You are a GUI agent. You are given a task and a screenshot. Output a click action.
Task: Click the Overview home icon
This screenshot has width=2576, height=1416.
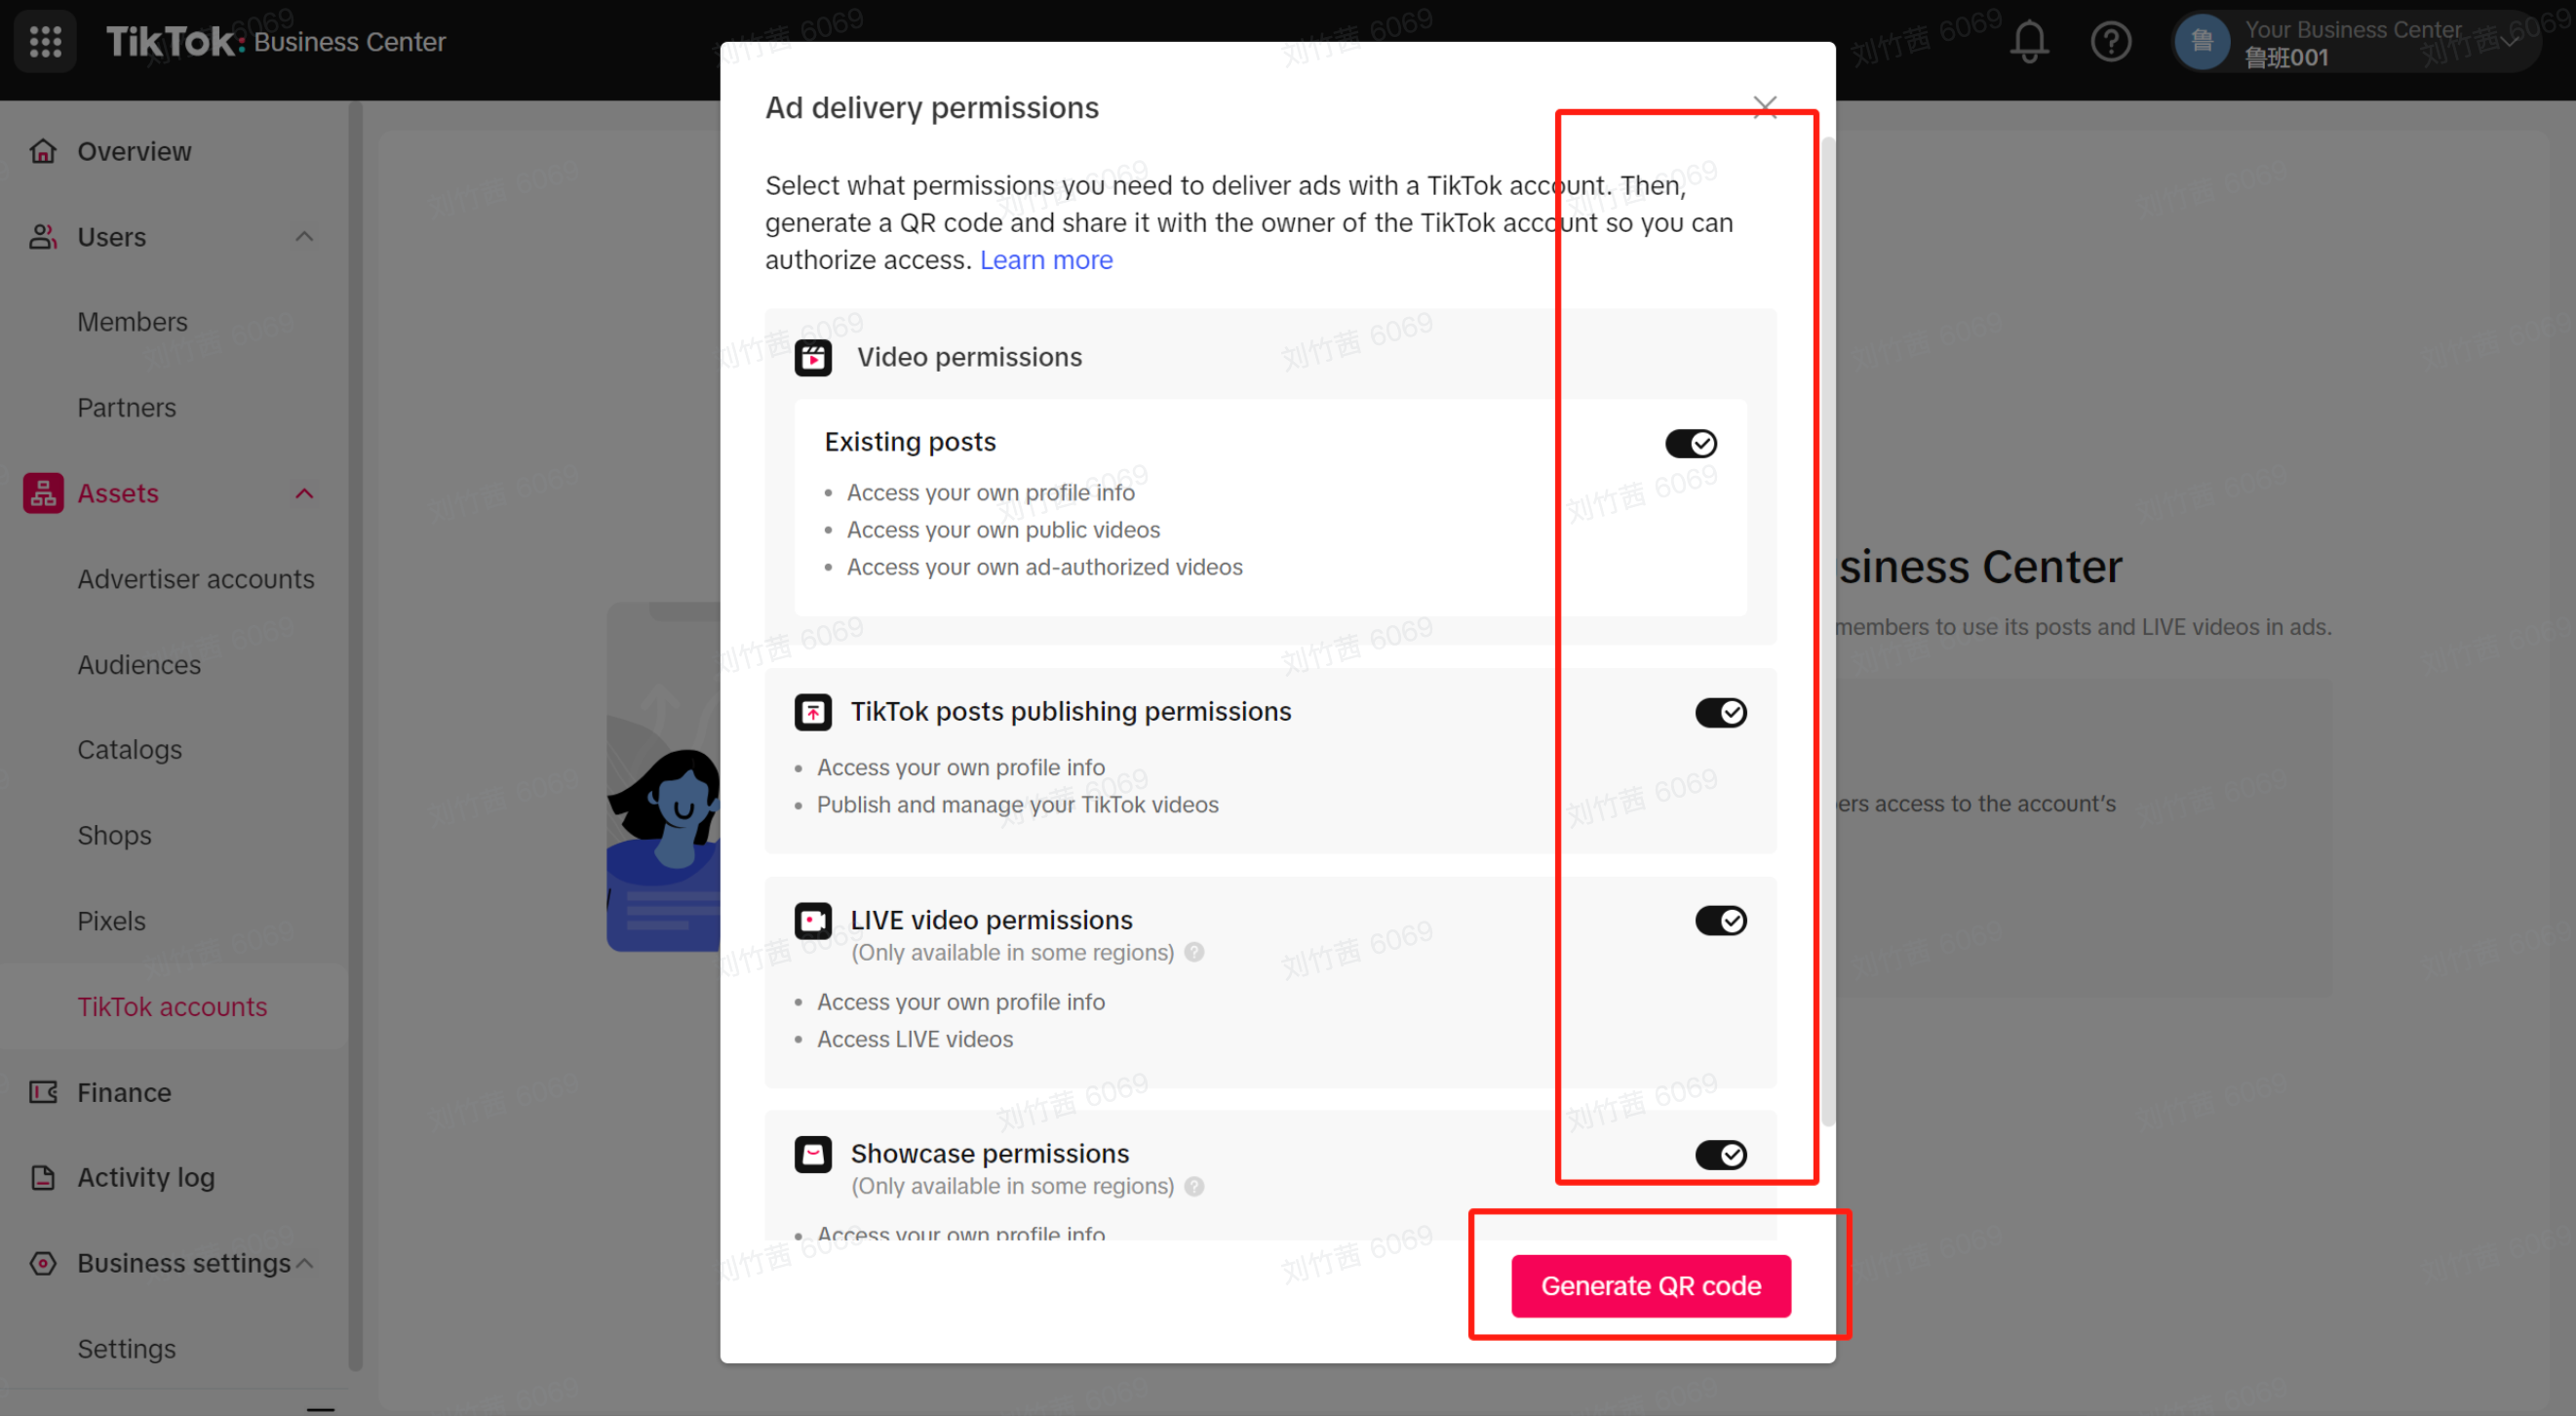coord(43,151)
